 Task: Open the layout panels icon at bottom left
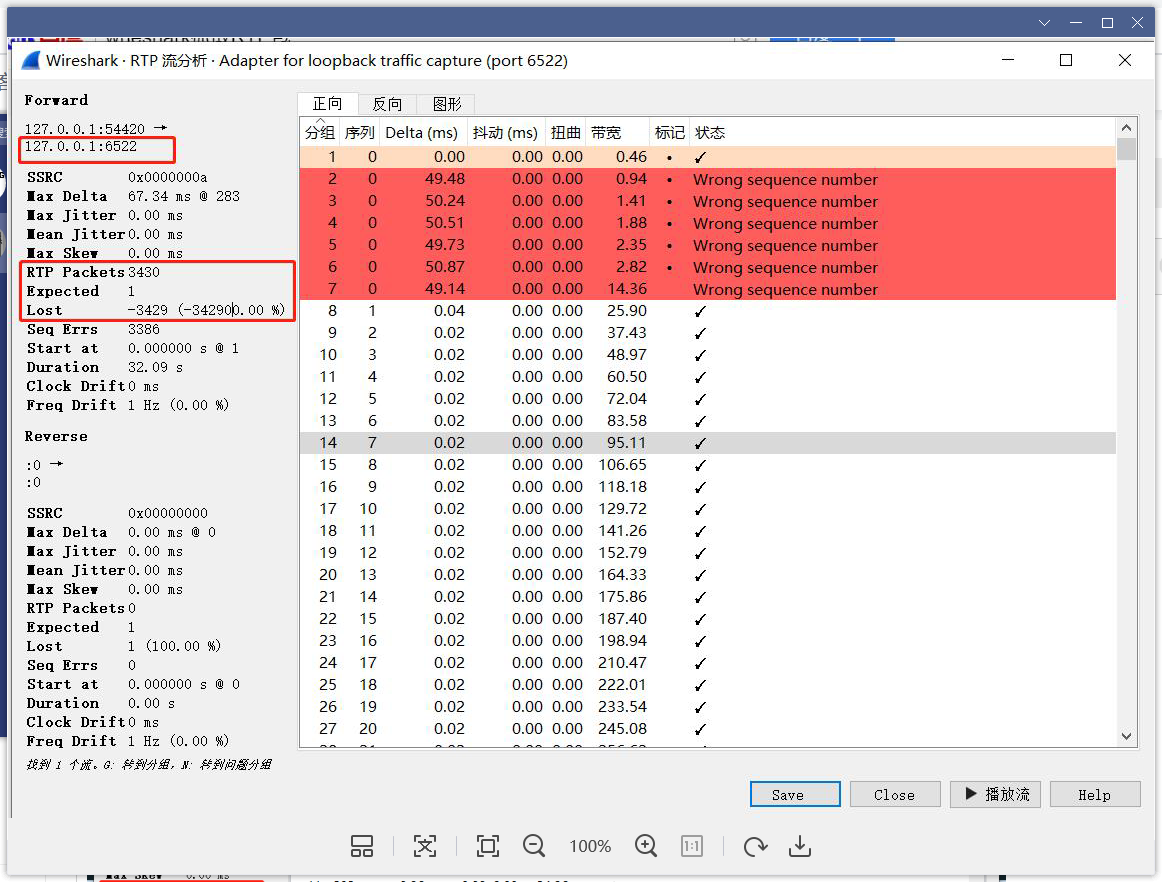pos(361,845)
